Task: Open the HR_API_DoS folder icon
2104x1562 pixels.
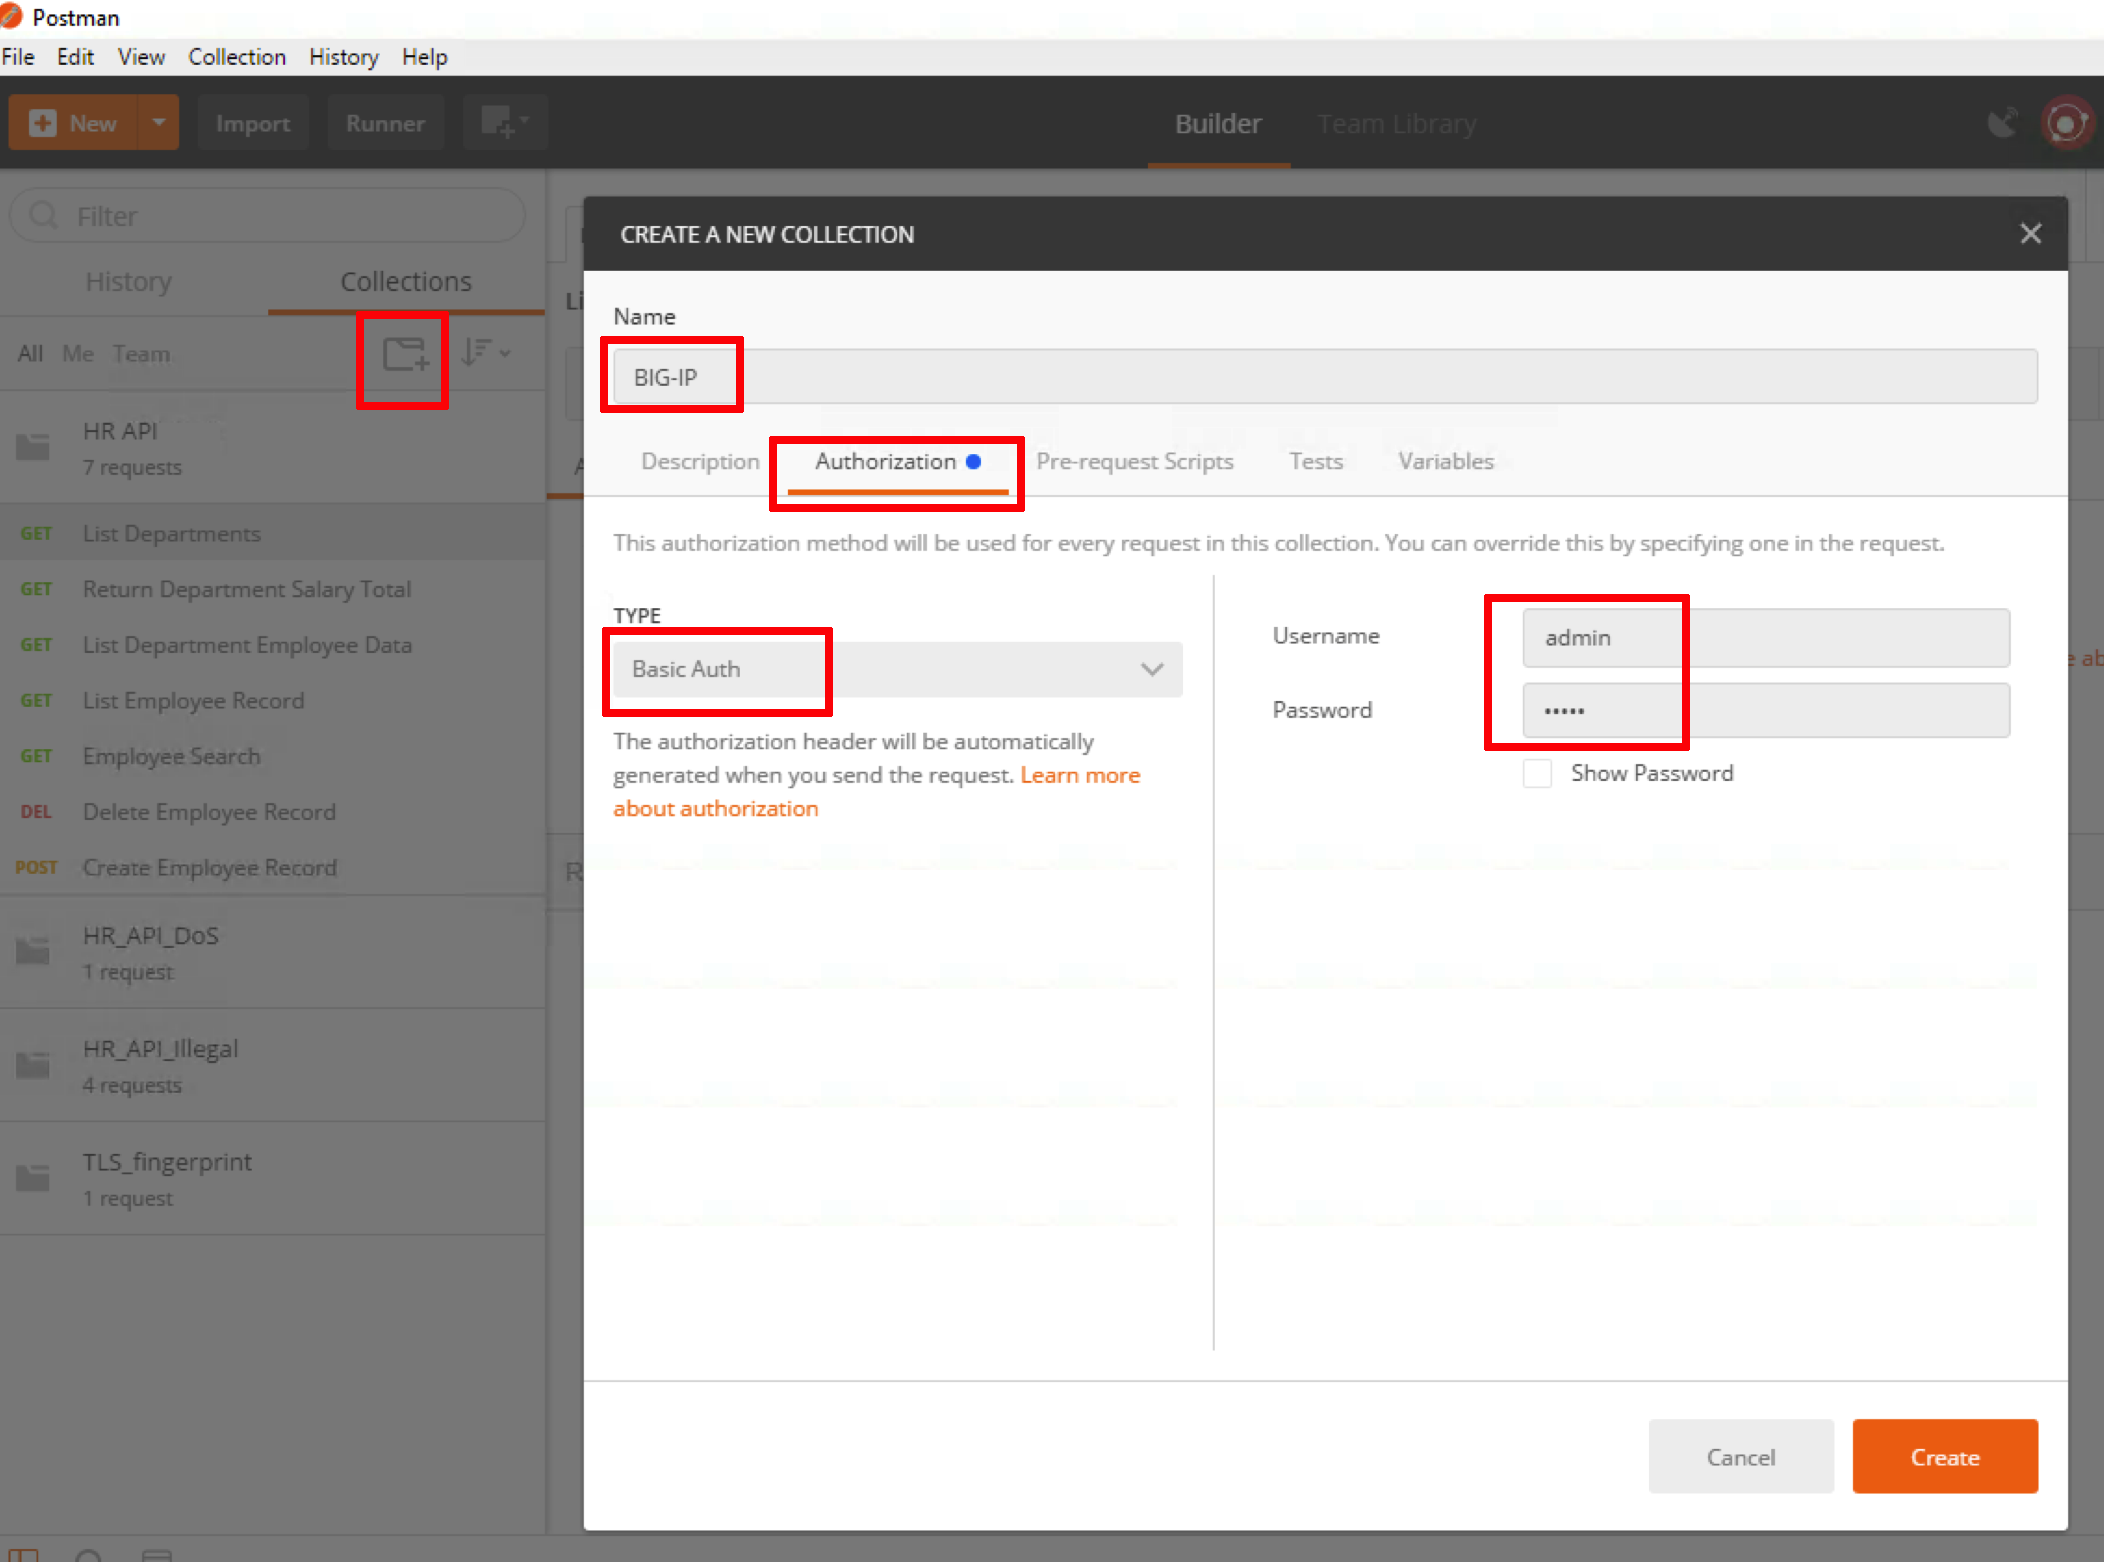Action: [33, 951]
